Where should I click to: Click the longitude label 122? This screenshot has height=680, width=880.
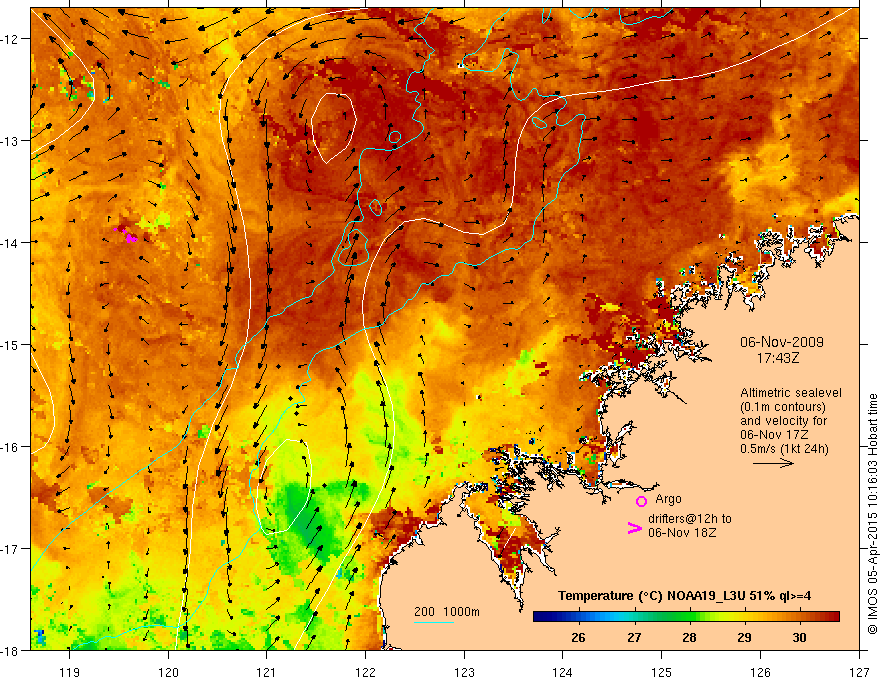tap(365, 672)
